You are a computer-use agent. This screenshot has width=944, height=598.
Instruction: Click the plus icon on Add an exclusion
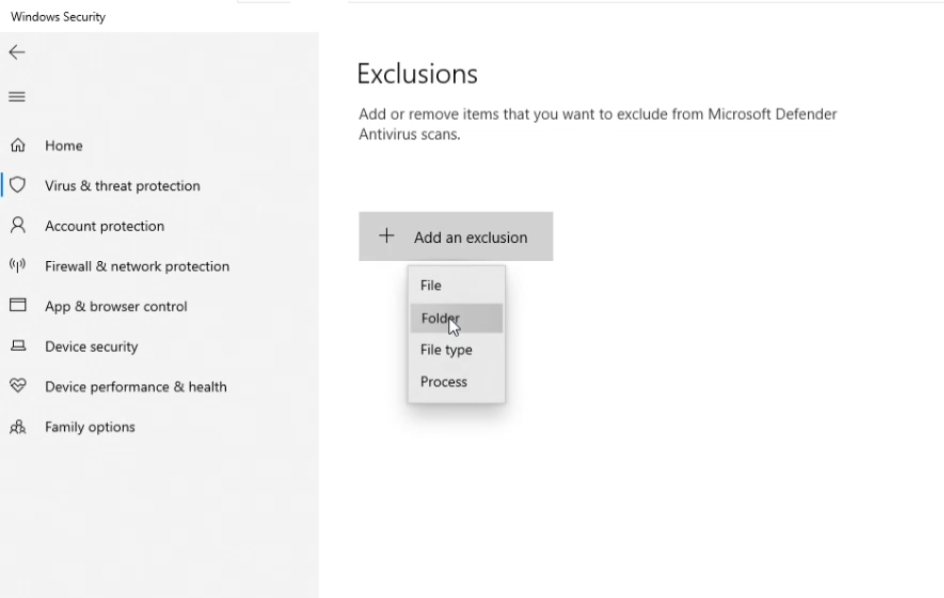(x=387, y=236)
